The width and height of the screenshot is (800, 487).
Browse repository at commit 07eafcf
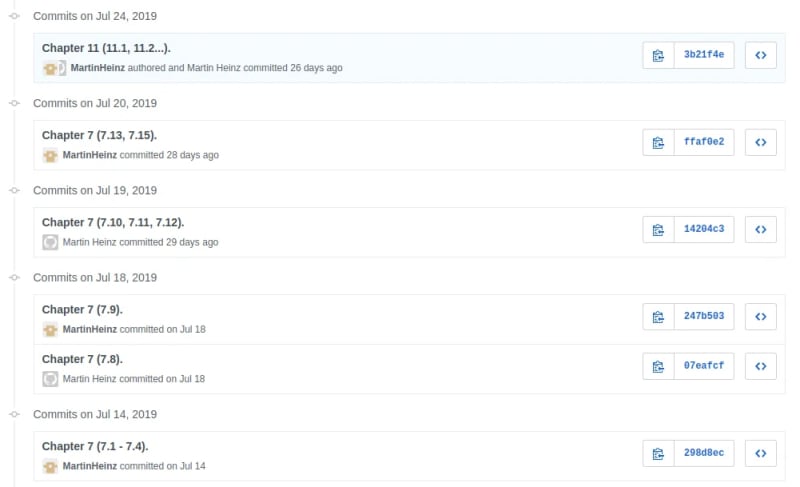[x=760, y=366]
